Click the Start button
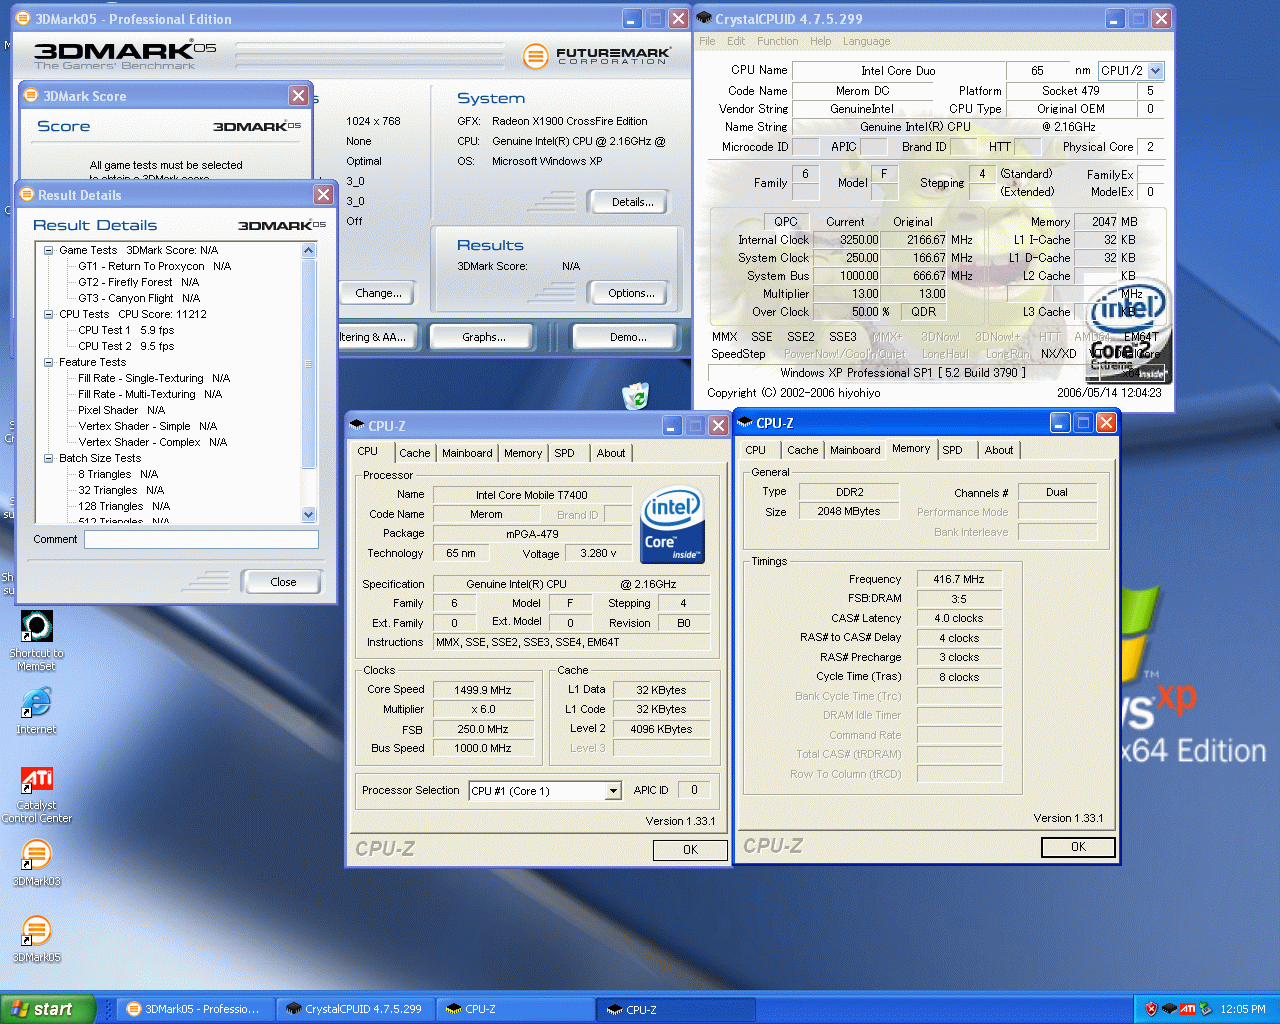The height and width of the screenshot is (1024, 1280). 48,1009
